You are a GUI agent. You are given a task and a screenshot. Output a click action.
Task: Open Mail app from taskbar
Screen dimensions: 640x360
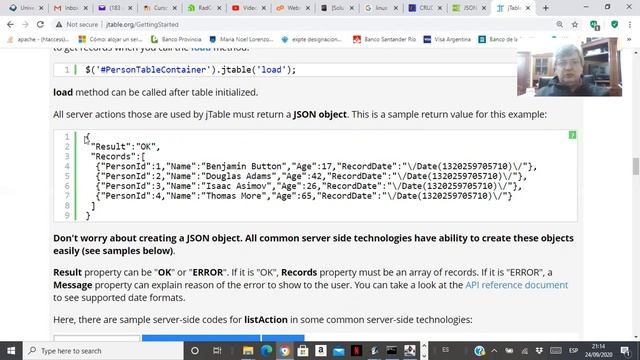click(339, 351)
